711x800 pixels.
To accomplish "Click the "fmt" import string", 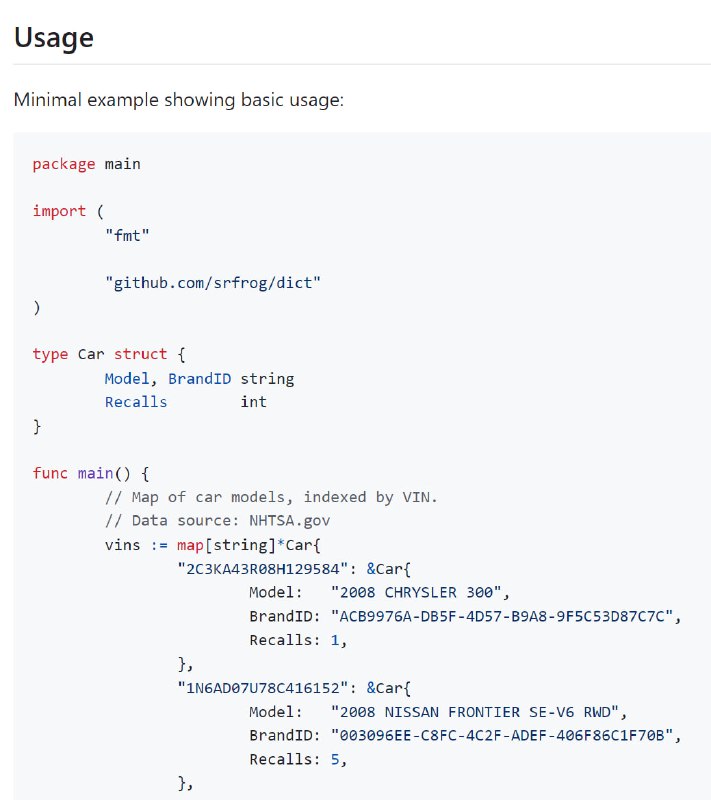I will click(127, 235).
